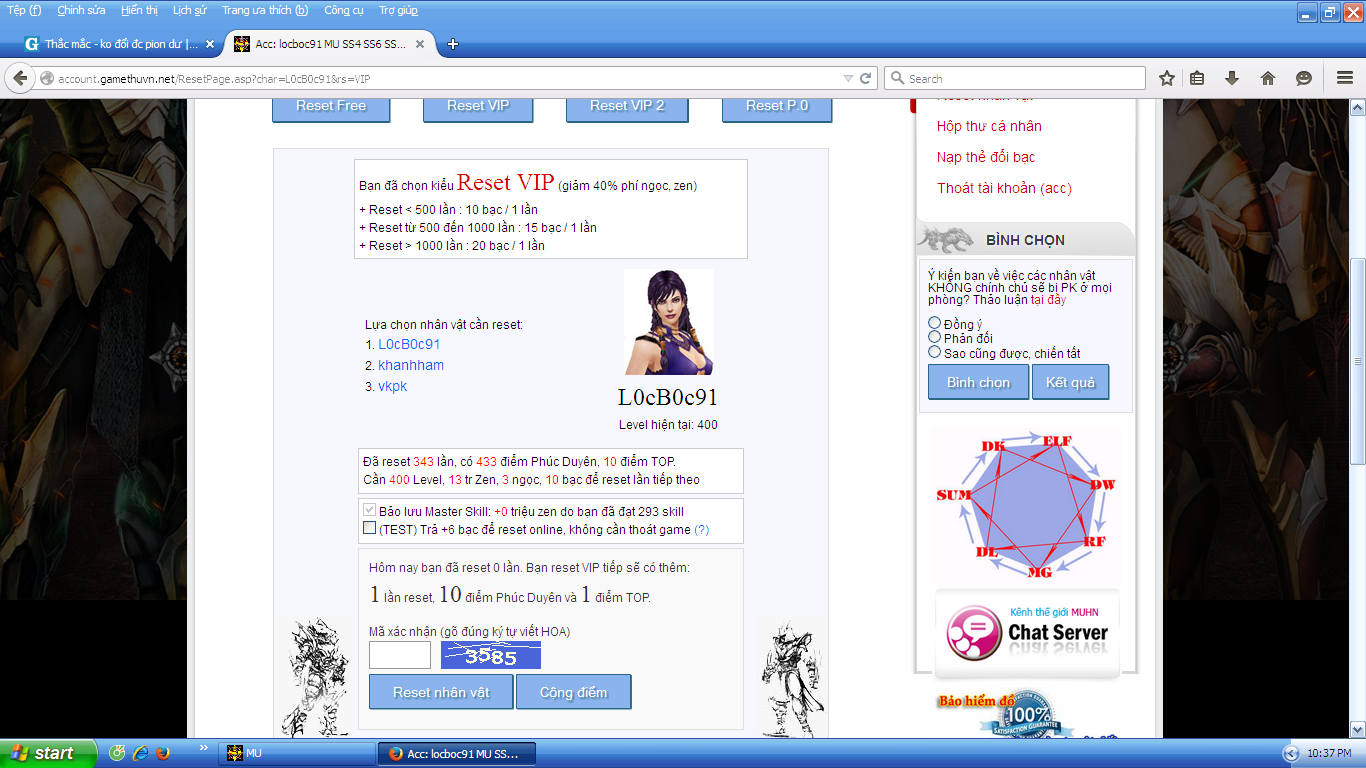1366x768 pixels.
Task: Click the search magnifier icon
Action: [x=897, y=78]
